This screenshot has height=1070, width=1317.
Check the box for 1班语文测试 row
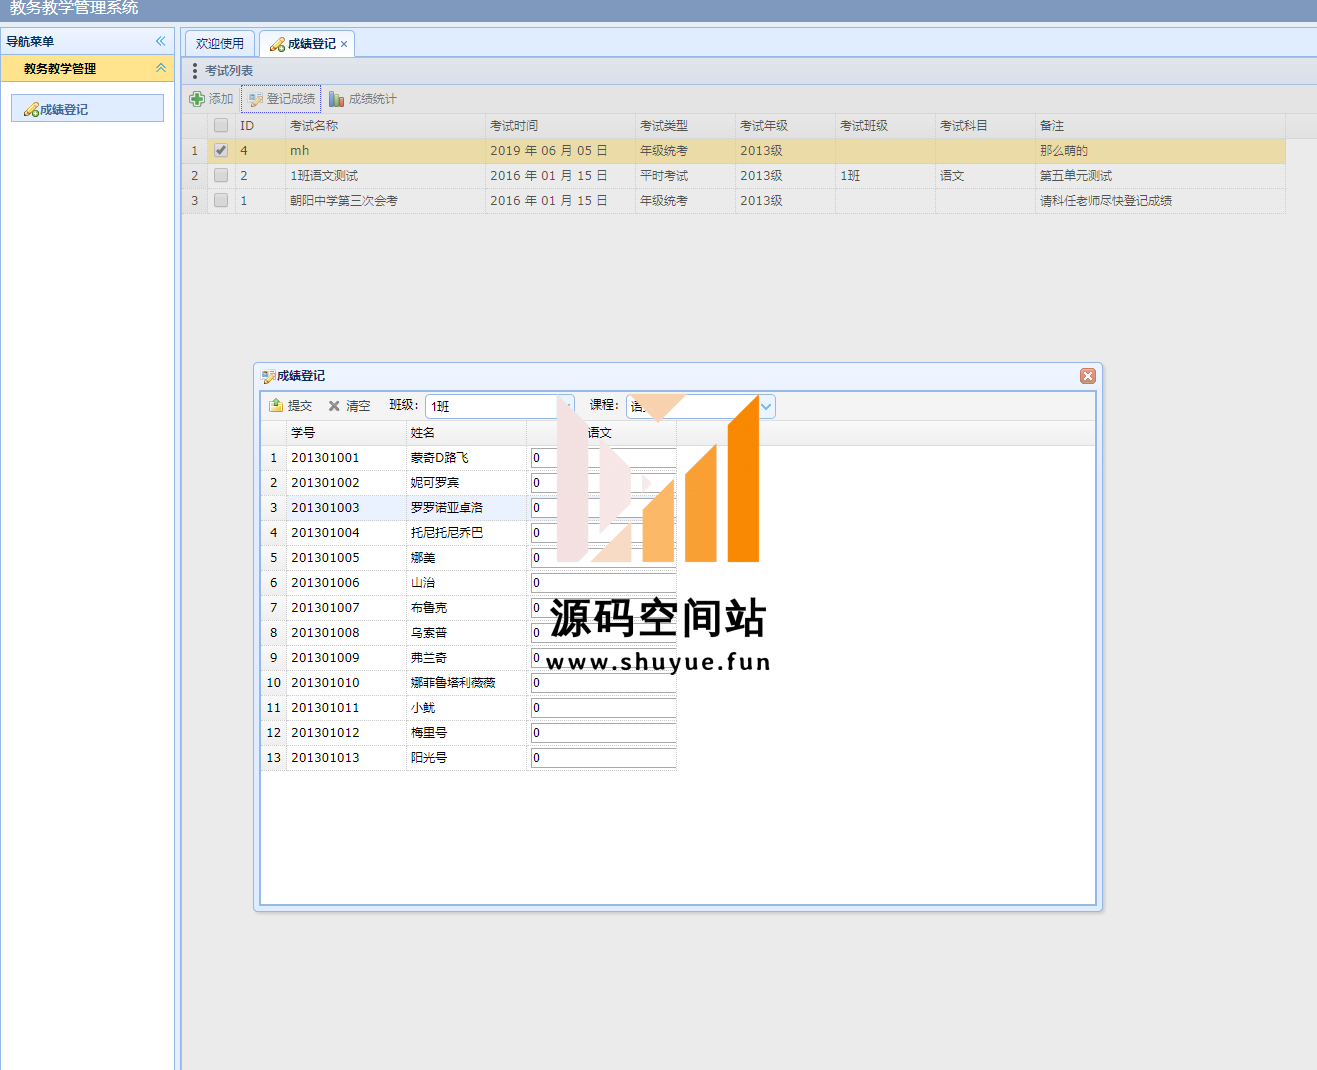pos(221,176)
